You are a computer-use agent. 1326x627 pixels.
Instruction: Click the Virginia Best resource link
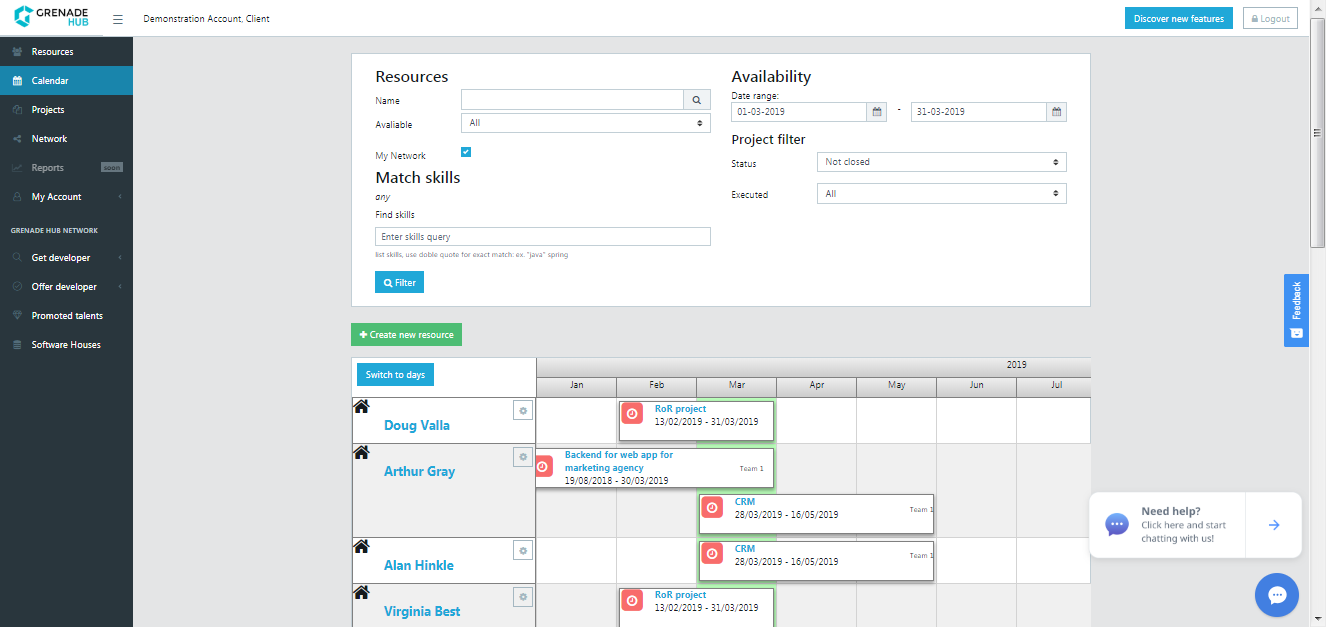point(422,611)
